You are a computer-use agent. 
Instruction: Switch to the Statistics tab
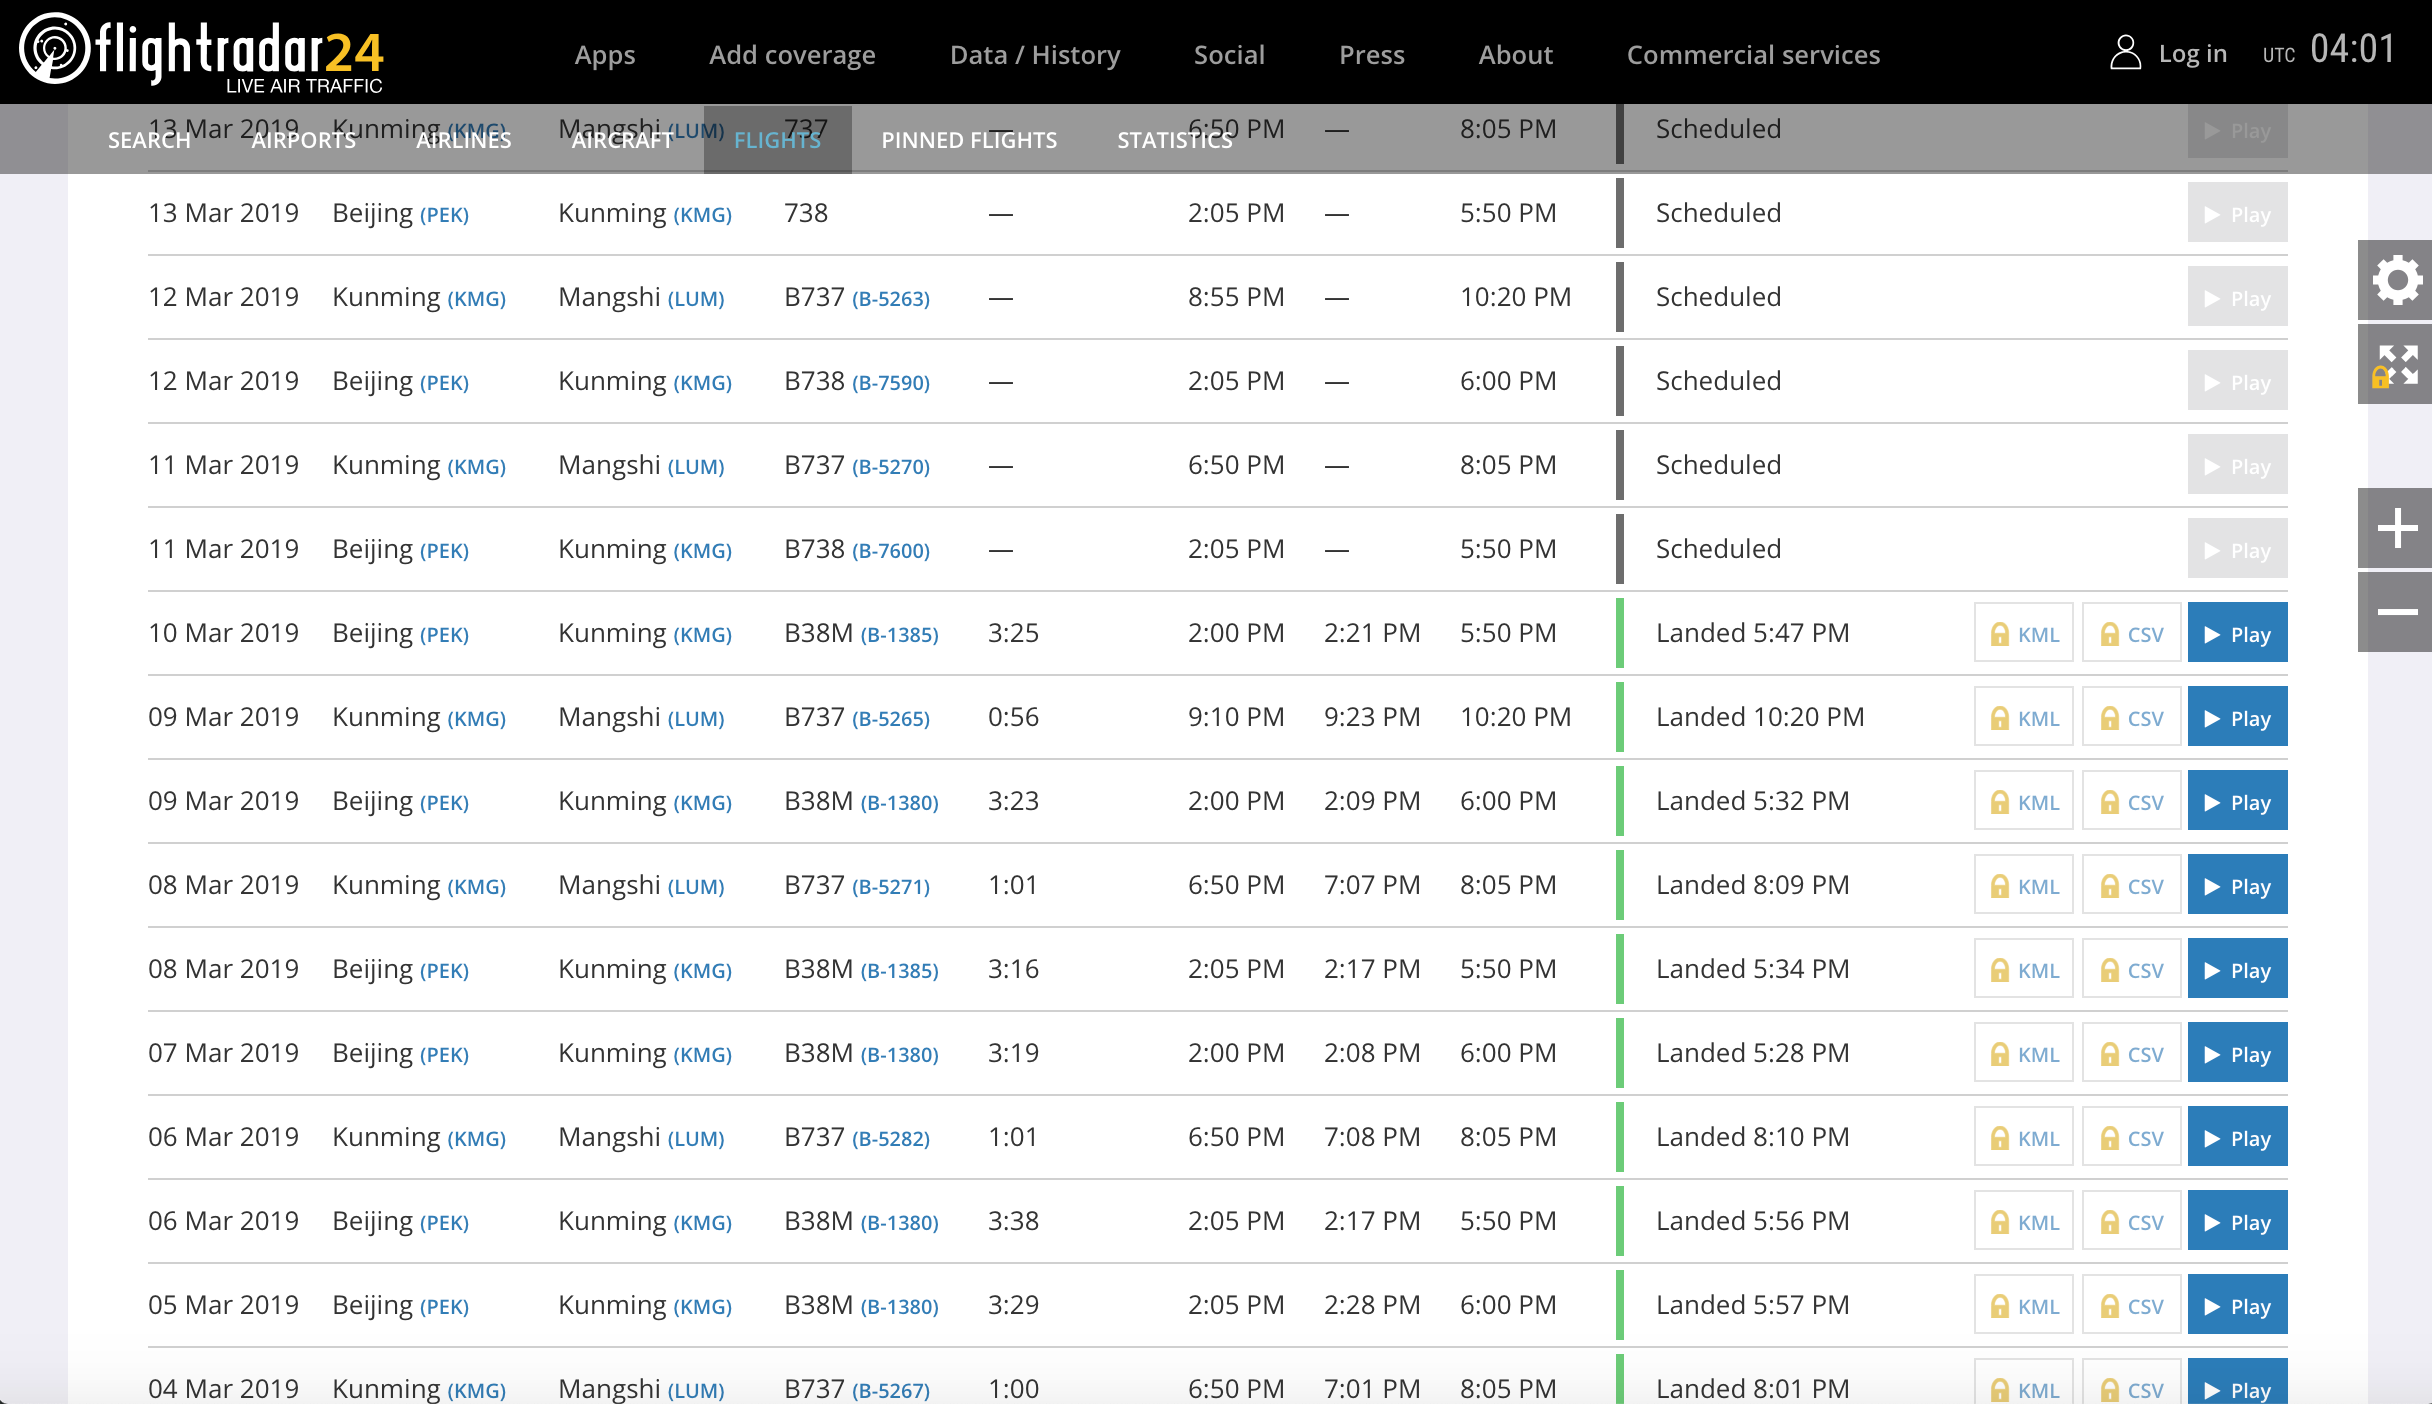(1174, 140)
